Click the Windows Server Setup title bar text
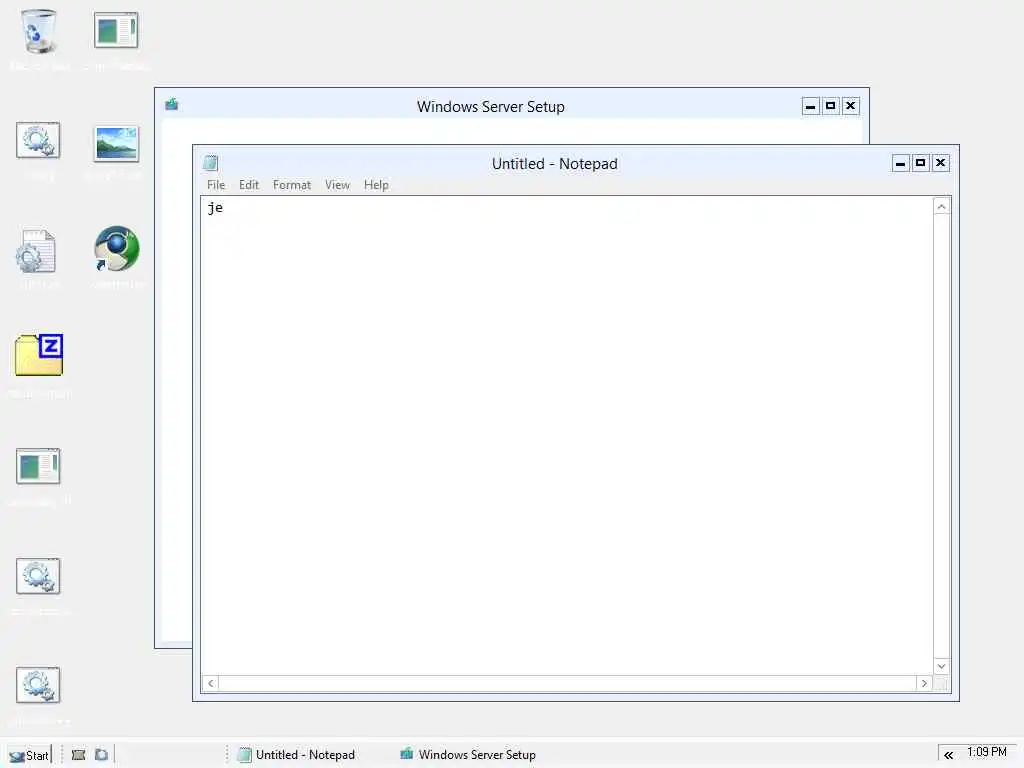 click(x=490, y=106)
